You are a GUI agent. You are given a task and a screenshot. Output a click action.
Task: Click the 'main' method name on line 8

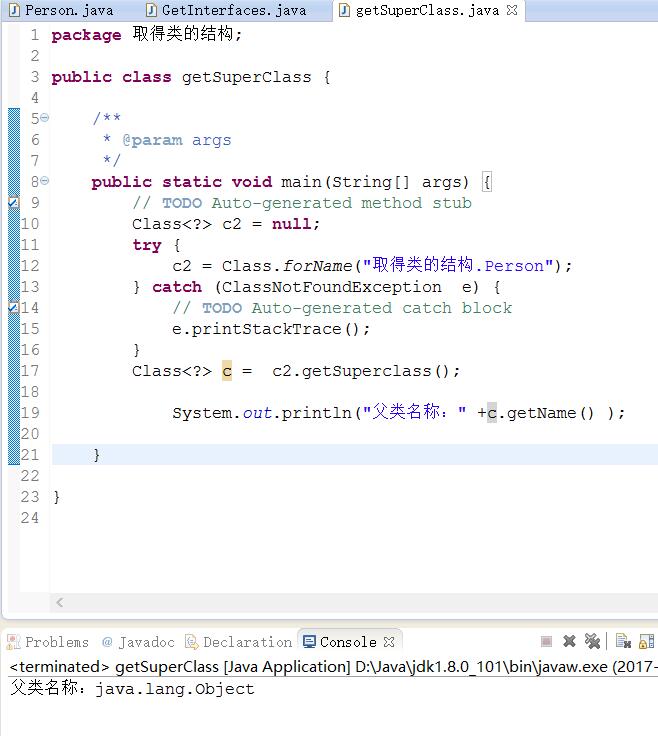pos(301,182)
